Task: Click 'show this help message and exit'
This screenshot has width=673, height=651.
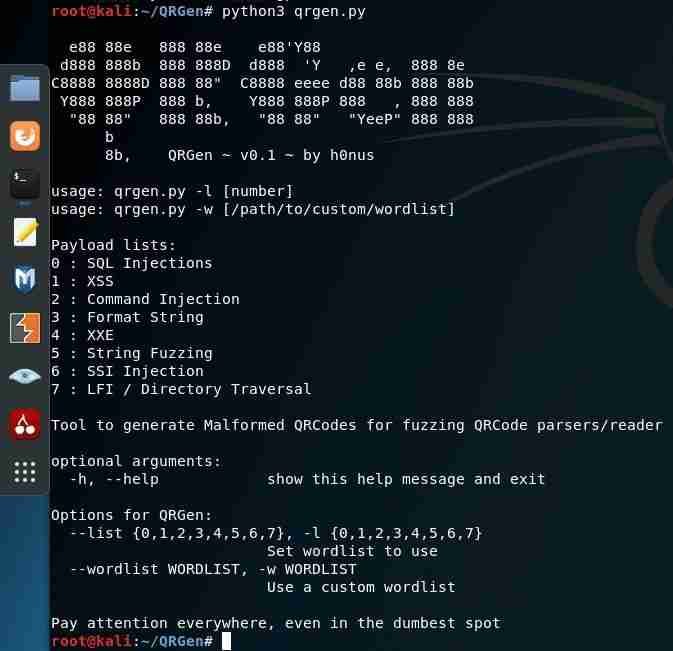Action: (406, 479)
